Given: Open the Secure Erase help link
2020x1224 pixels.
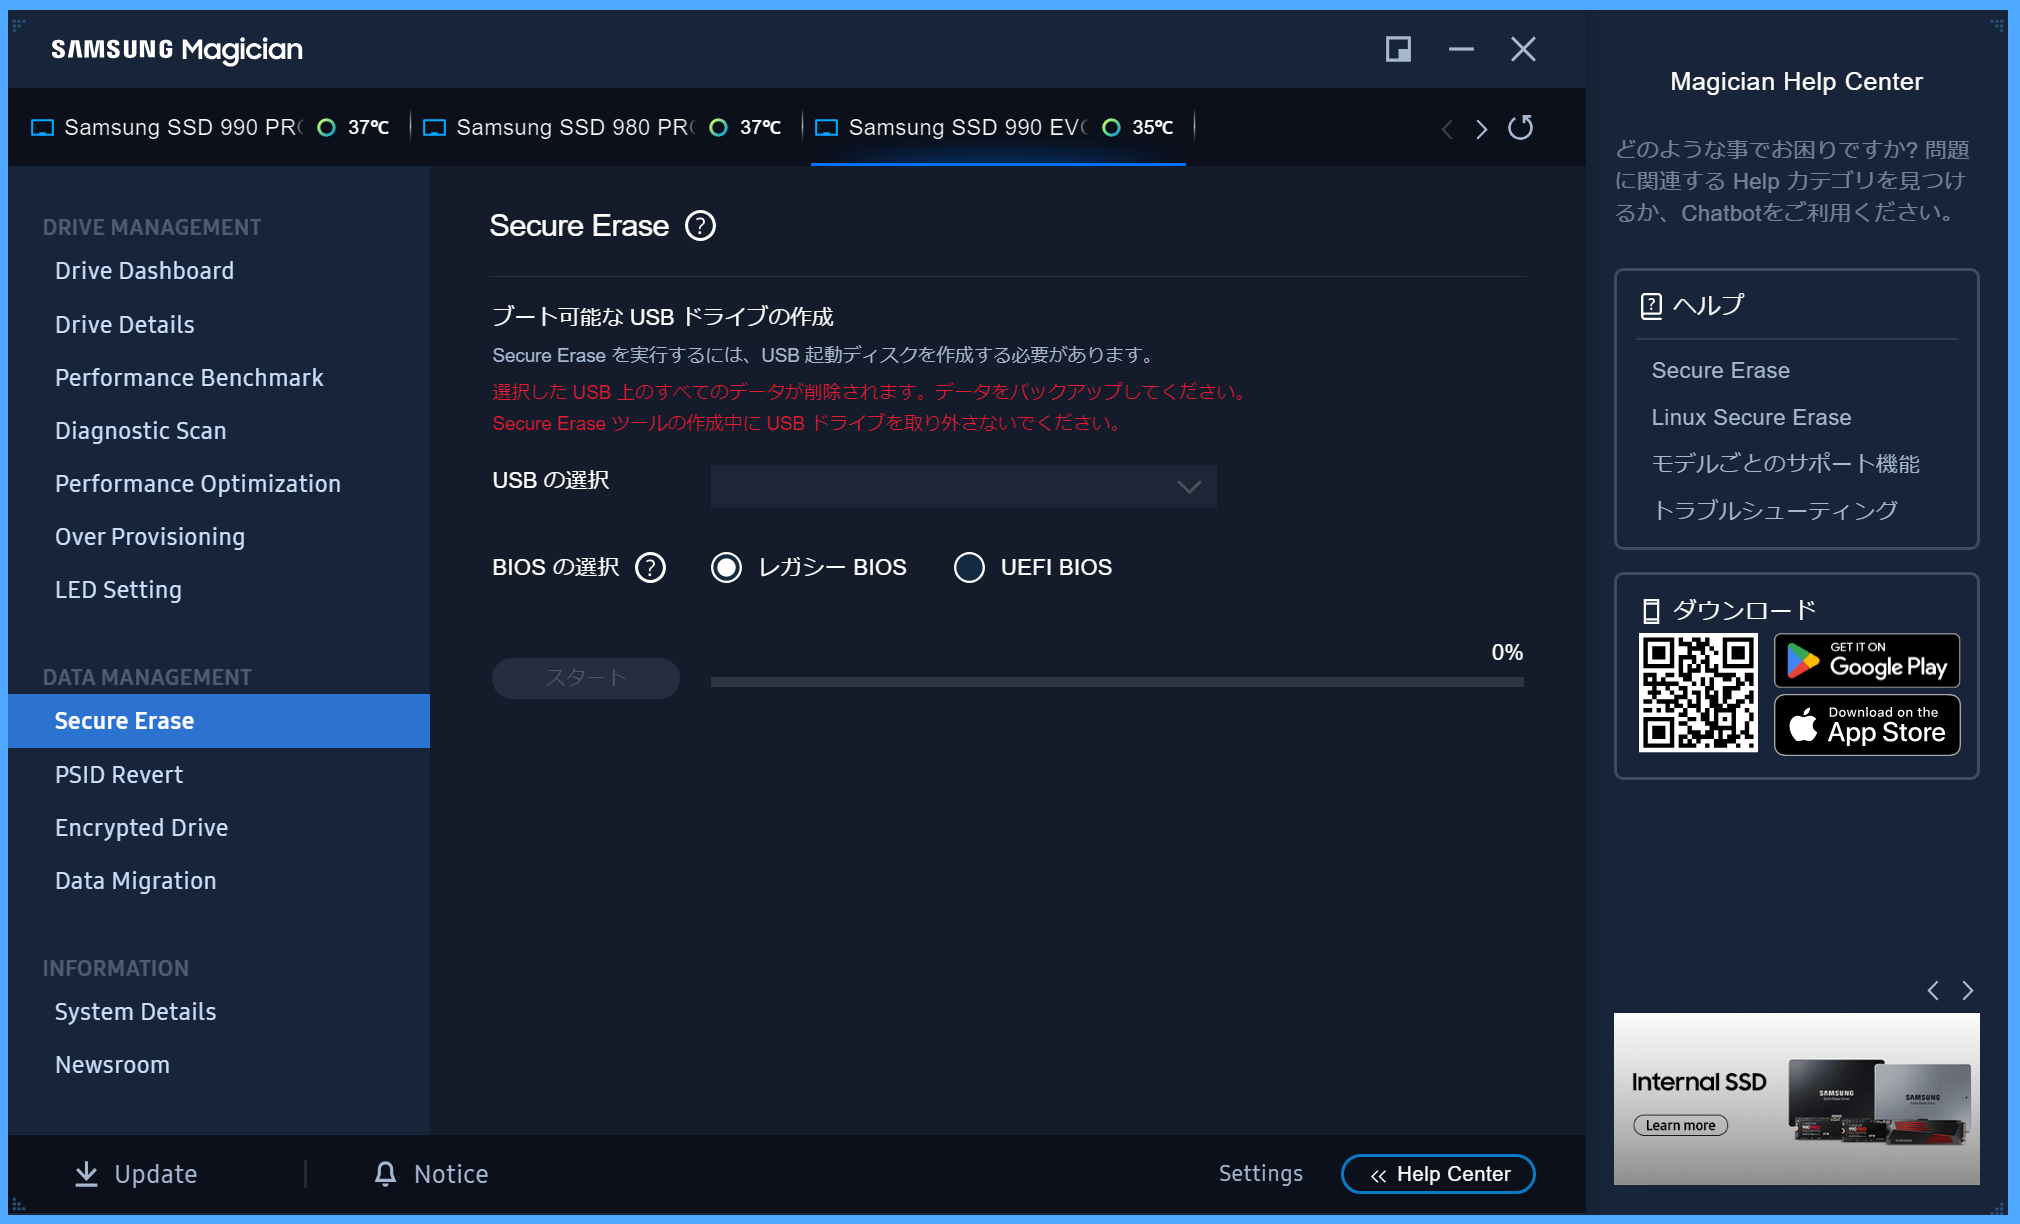Looking at the screenshot, I should point(1720,371).
